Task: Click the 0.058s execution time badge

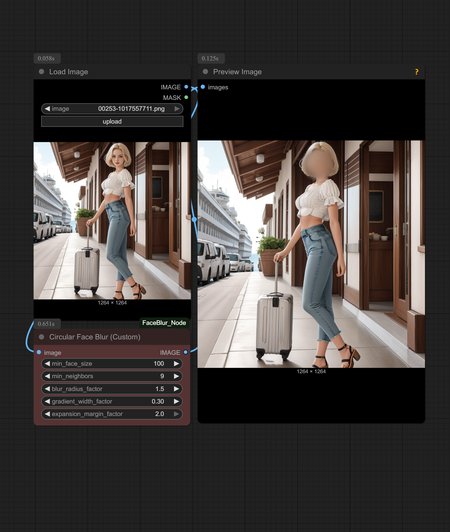Action: pyautogui.click(x=46, y=58)
